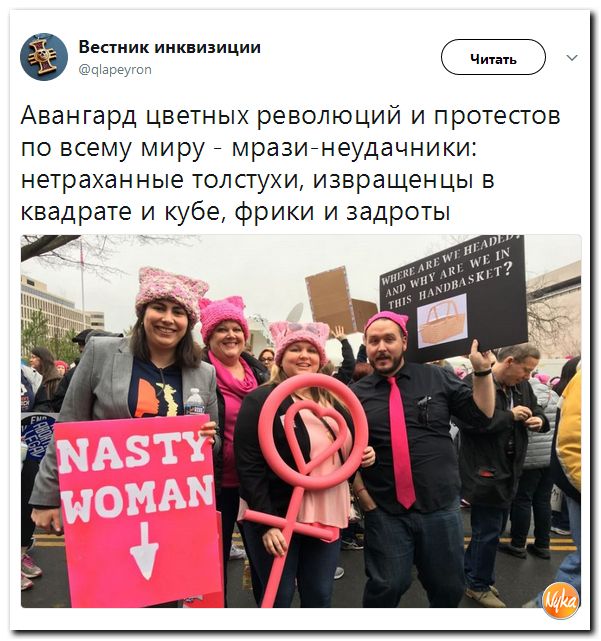Click the NASTY WOMAN text on pink sign
Screen dimensions: 601x641
coord(135,476)
